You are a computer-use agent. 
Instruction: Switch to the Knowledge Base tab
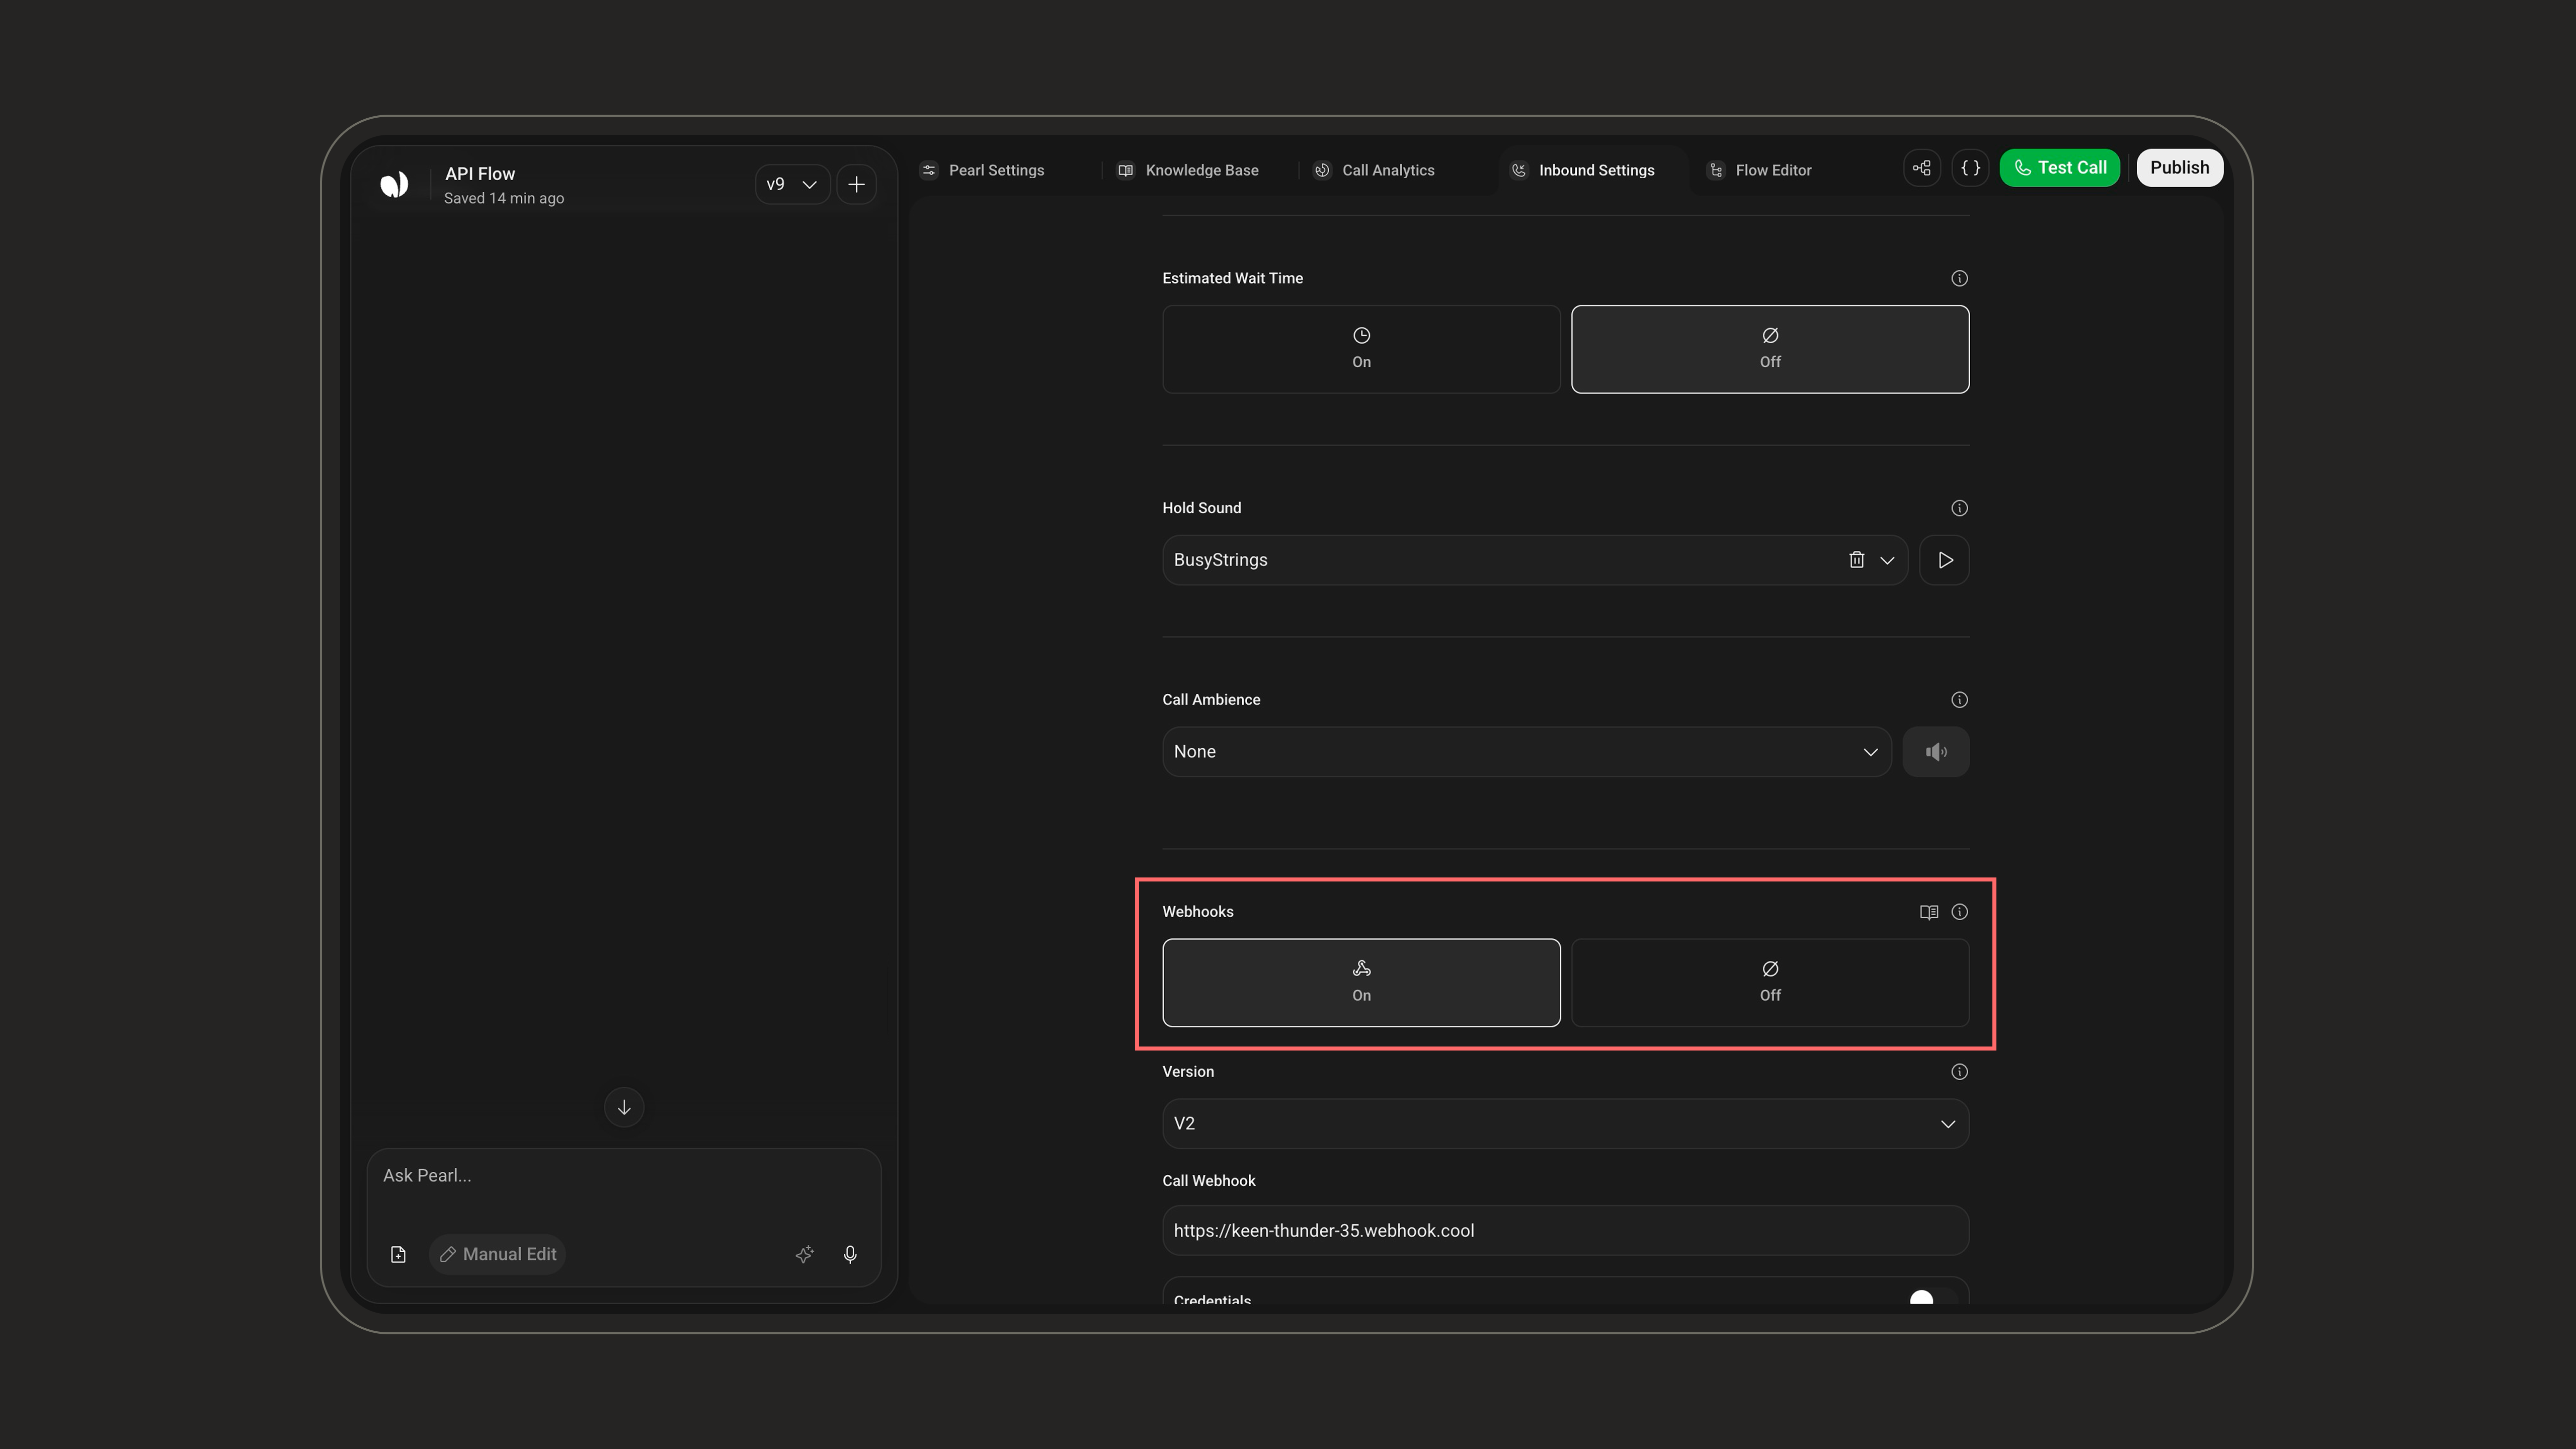pos(1188,170)
